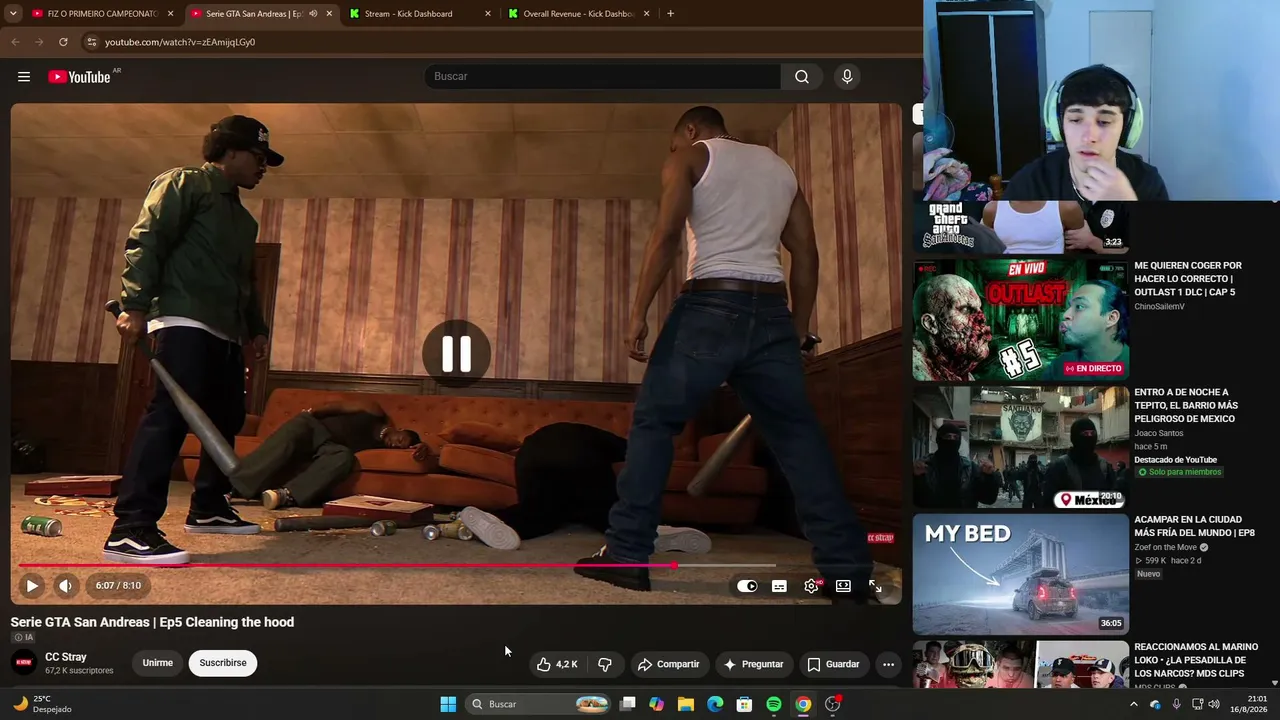Open a new browser tab

point(670,14)
